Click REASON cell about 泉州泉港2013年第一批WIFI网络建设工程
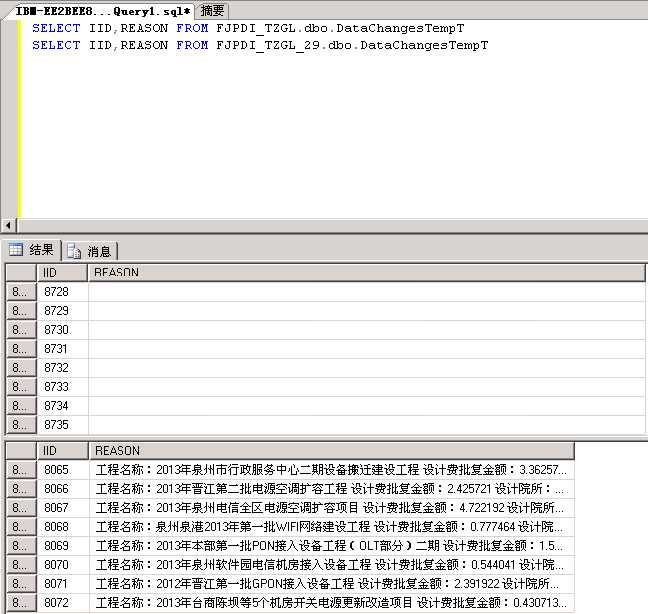 click(331, 527)
